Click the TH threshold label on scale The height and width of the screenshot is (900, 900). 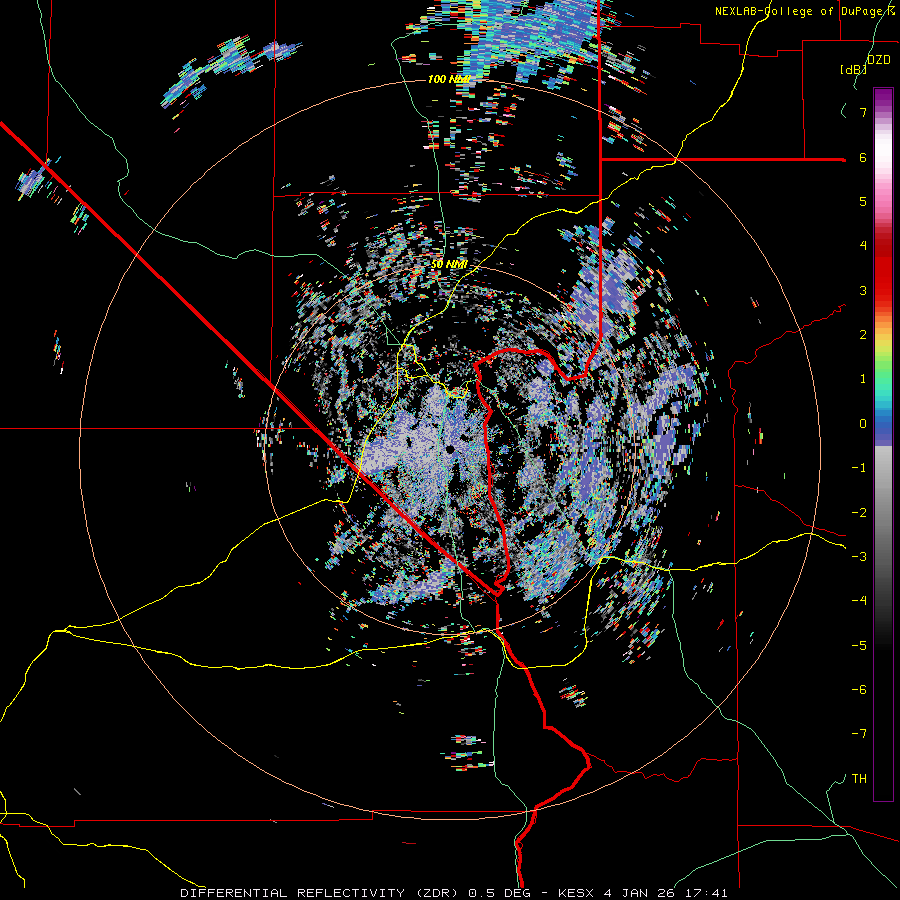click(x=859, y=779)
